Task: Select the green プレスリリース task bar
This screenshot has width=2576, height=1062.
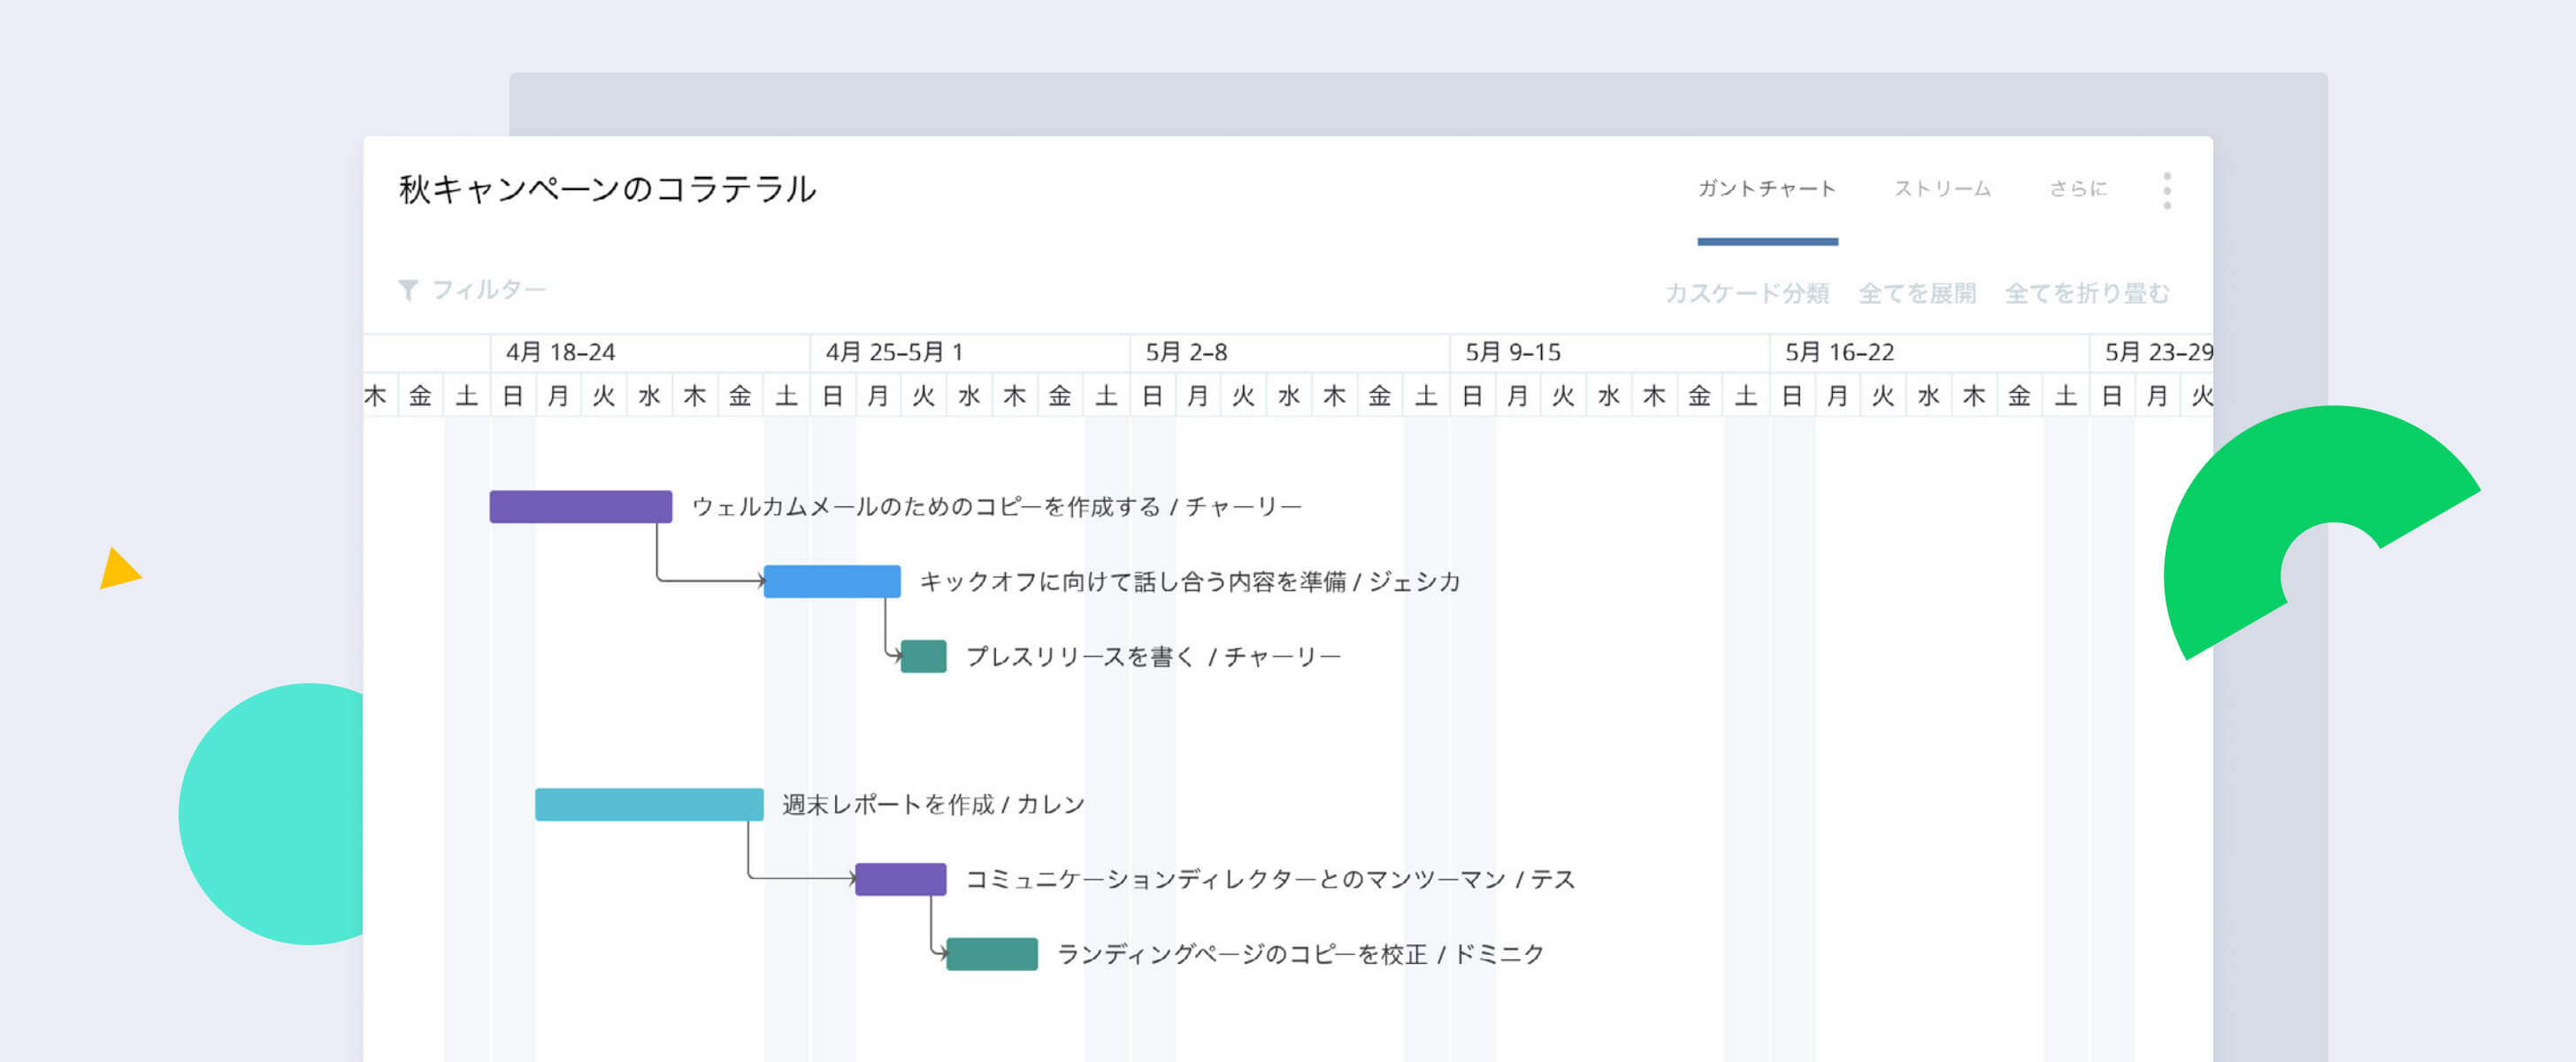Action: pyautogui.click(x=923, y=656)
